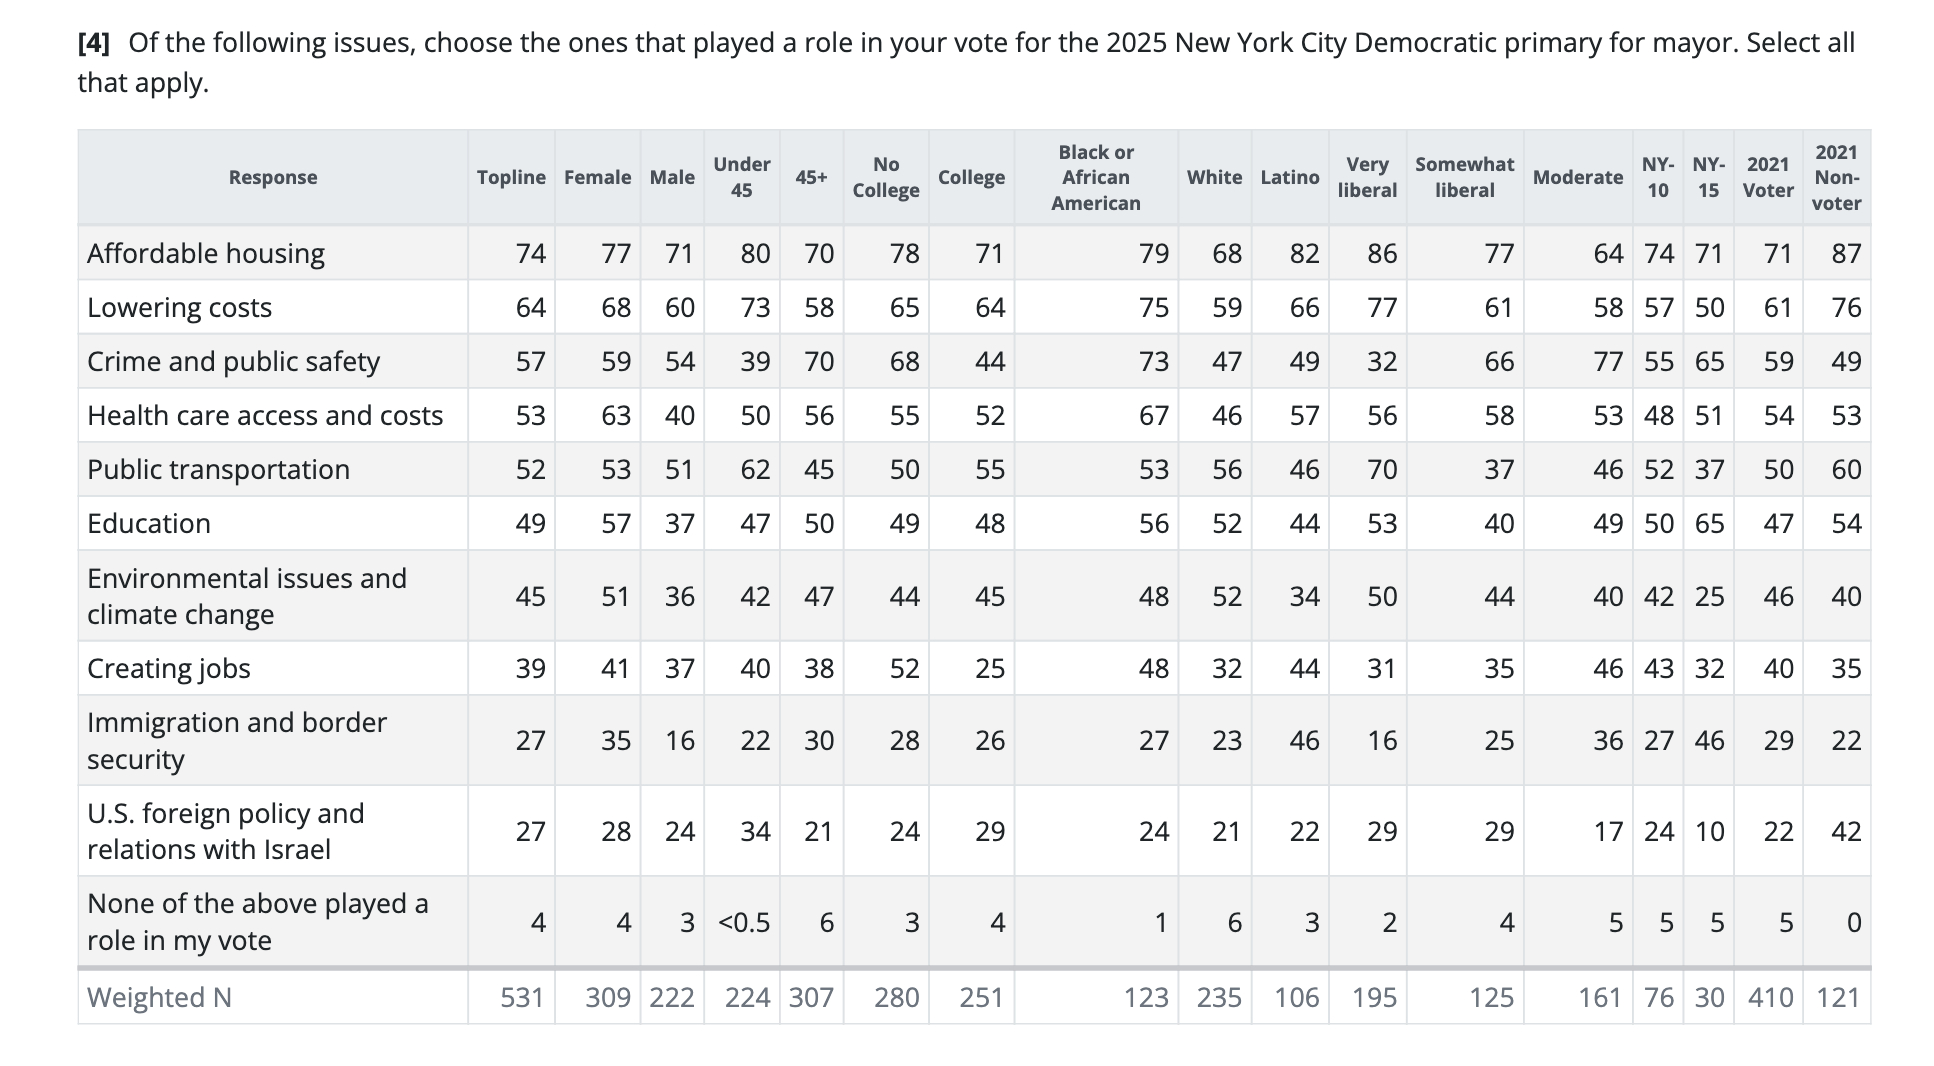Select the No College column header
The image size is (1934, 1066).
[x=885, y=177]
